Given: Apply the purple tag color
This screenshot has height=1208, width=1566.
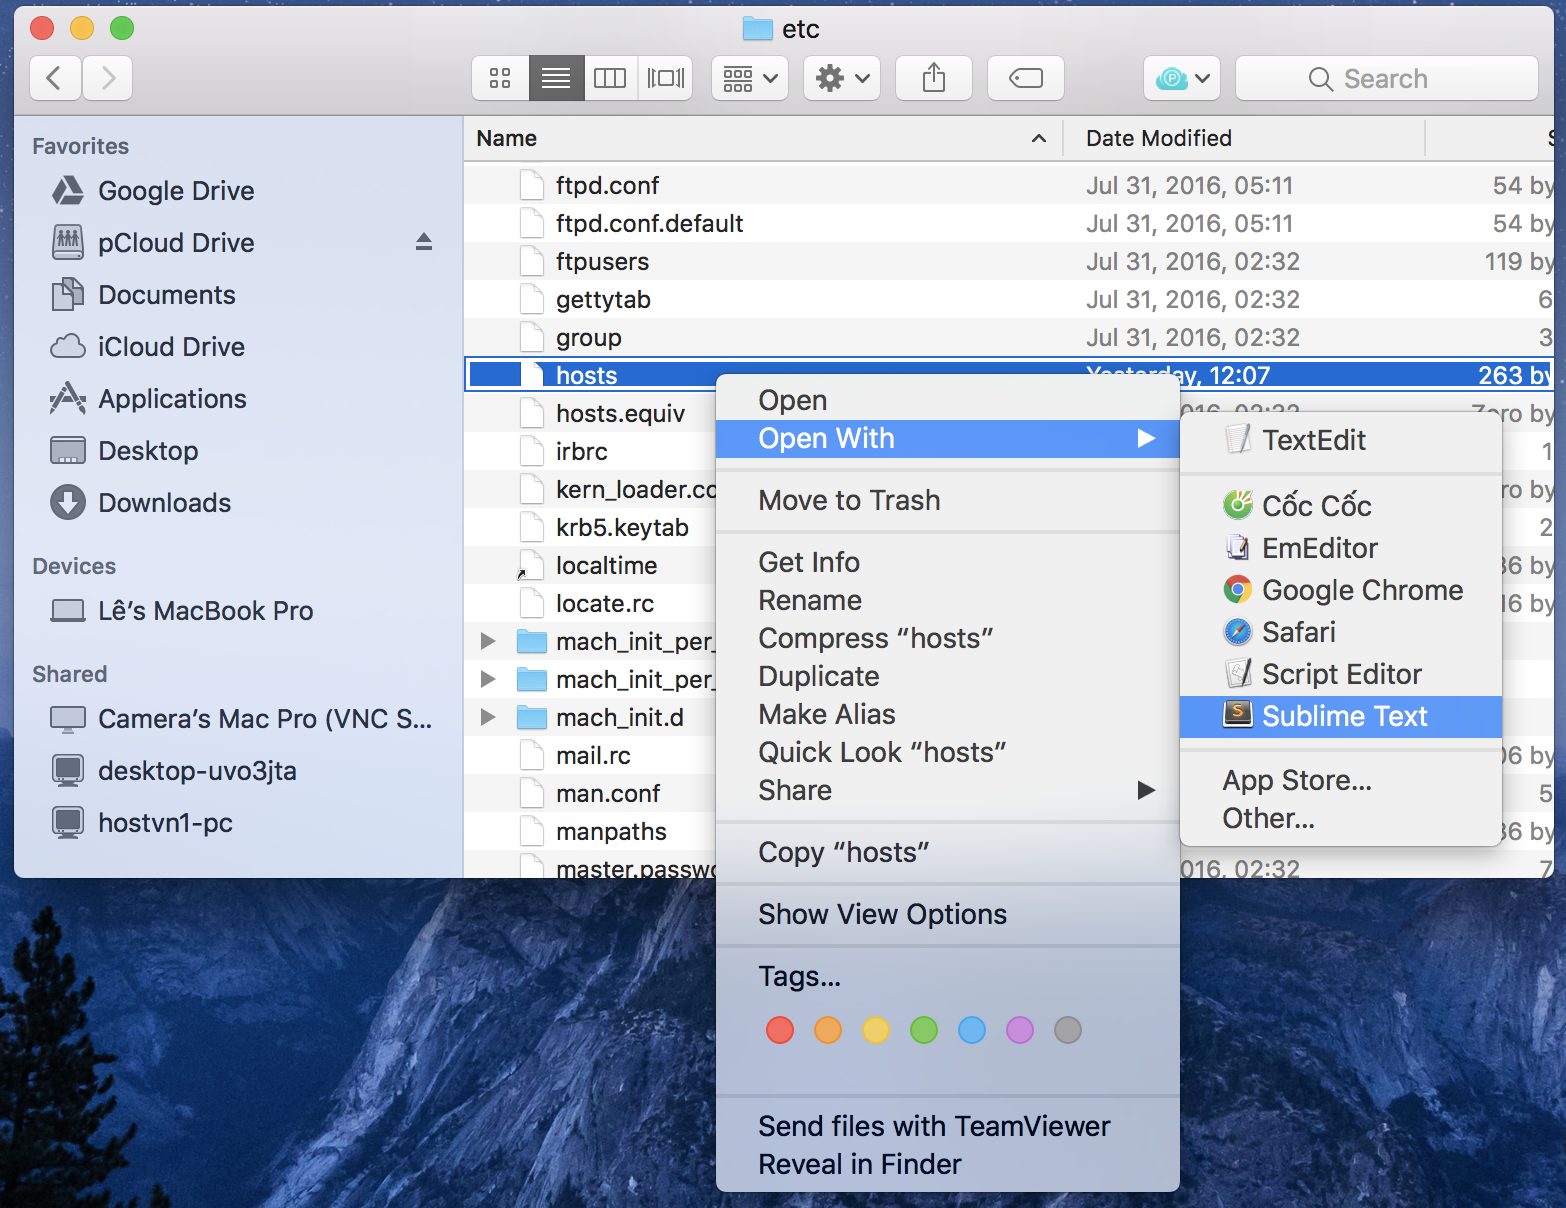Looking at the screenshot, I should (x=1020, y=1030).
